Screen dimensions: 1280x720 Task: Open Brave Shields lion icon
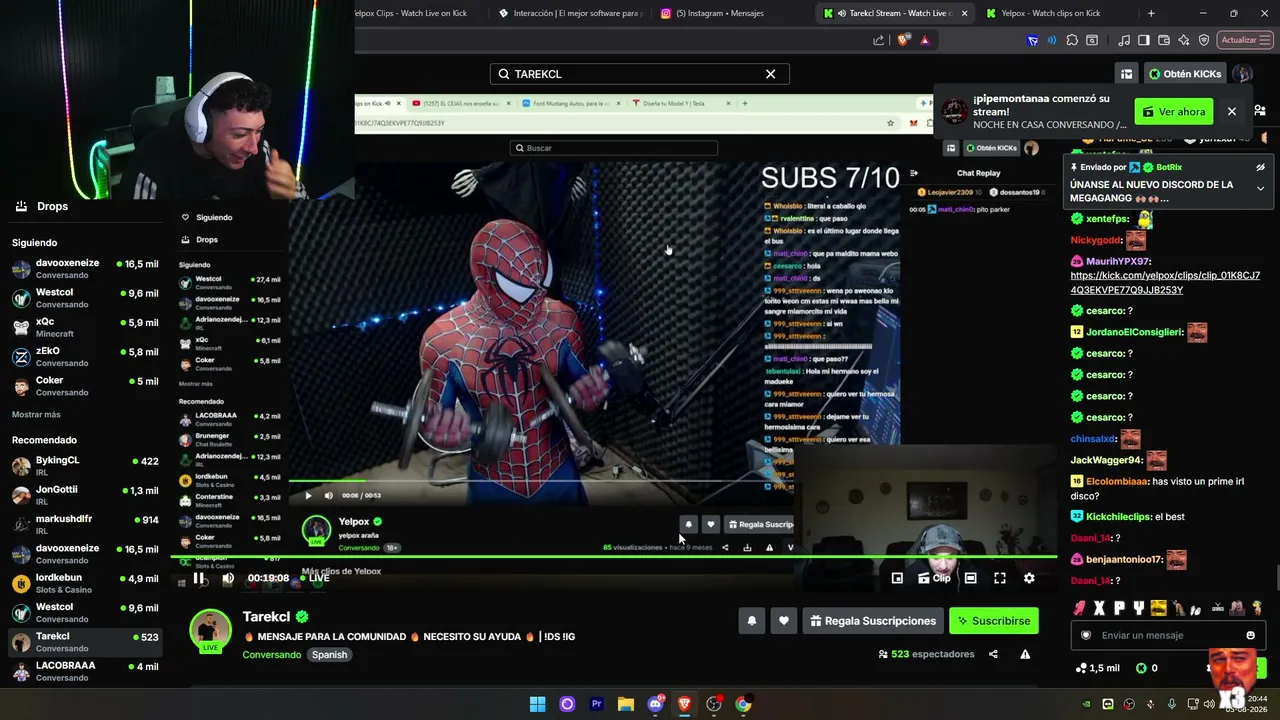point(903,40)
